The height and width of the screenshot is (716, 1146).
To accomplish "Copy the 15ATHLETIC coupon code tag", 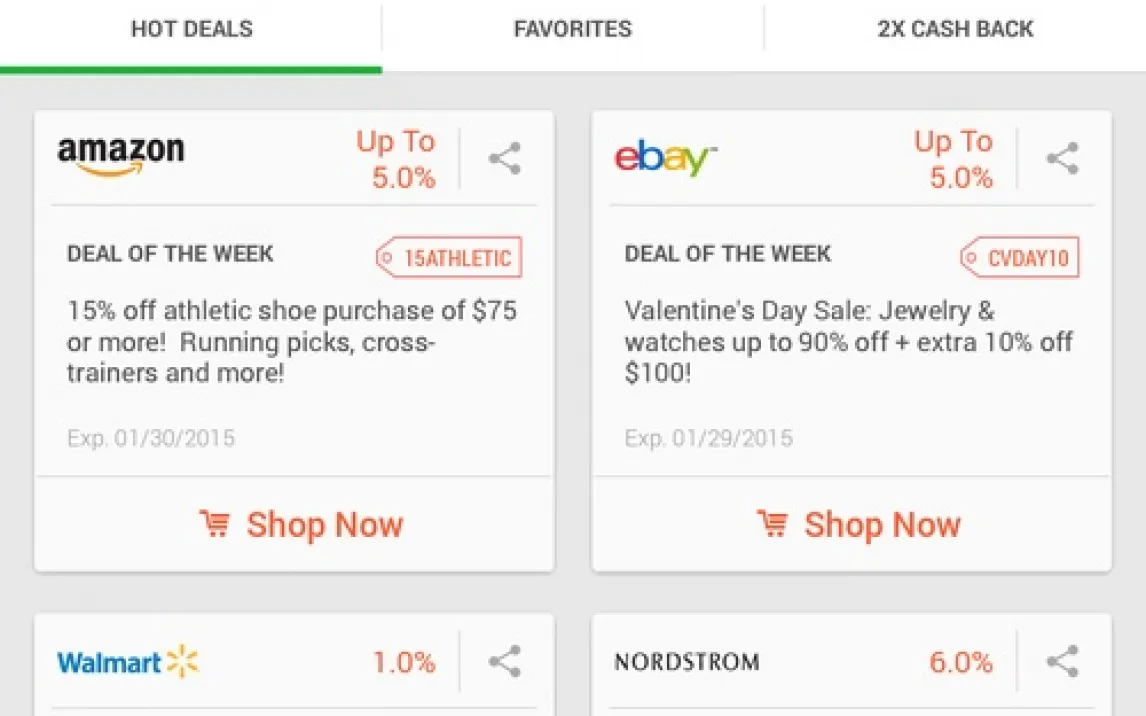I will point(449,258).
